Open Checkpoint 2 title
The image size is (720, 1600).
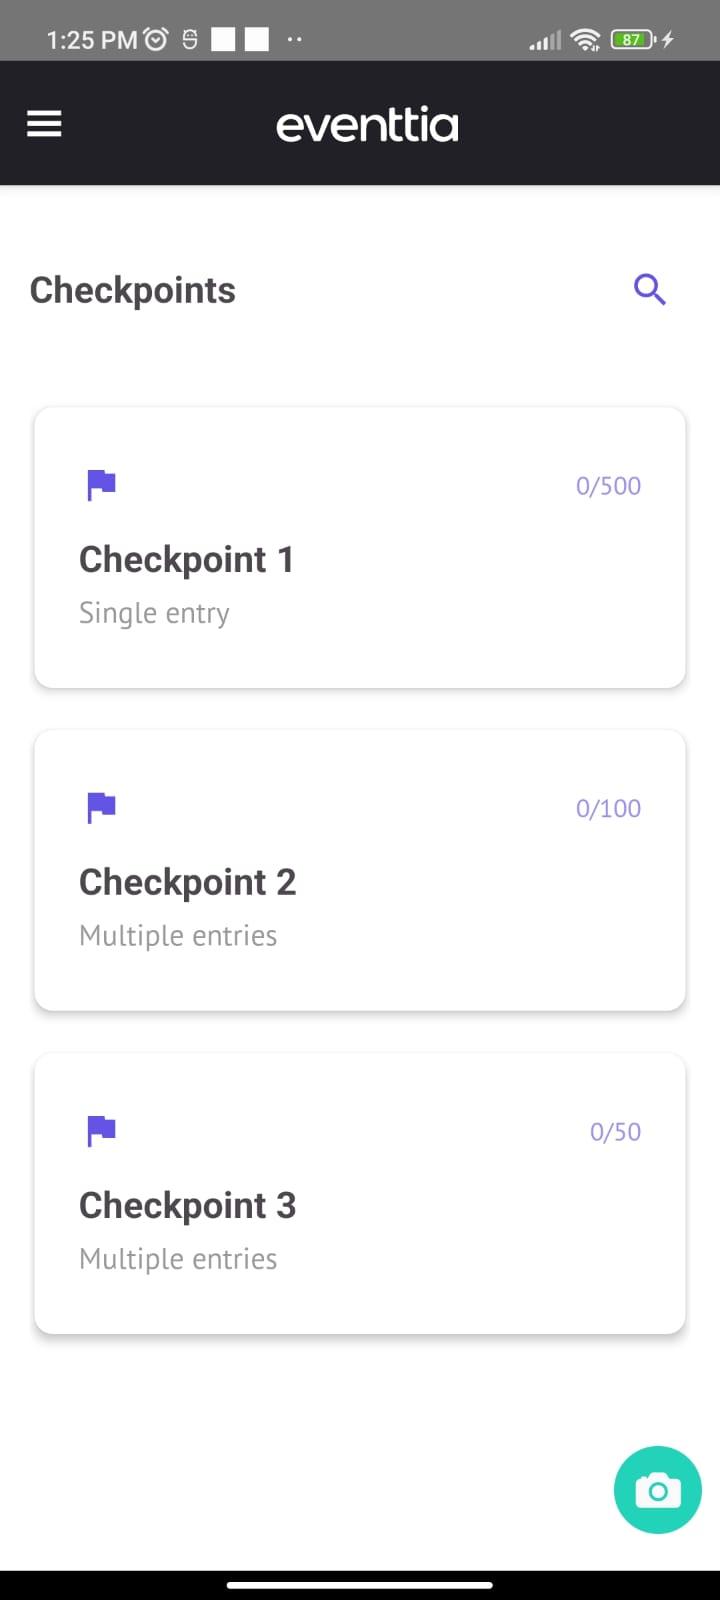click(x=187, y=883)
